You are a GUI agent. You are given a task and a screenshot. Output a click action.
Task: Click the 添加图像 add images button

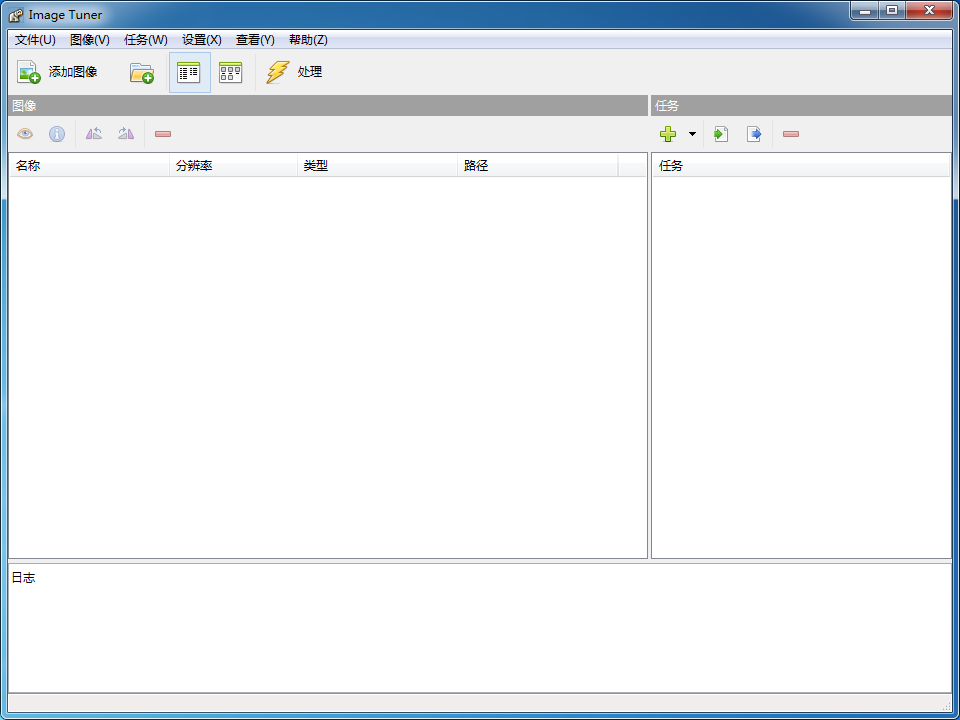(58, 72)
